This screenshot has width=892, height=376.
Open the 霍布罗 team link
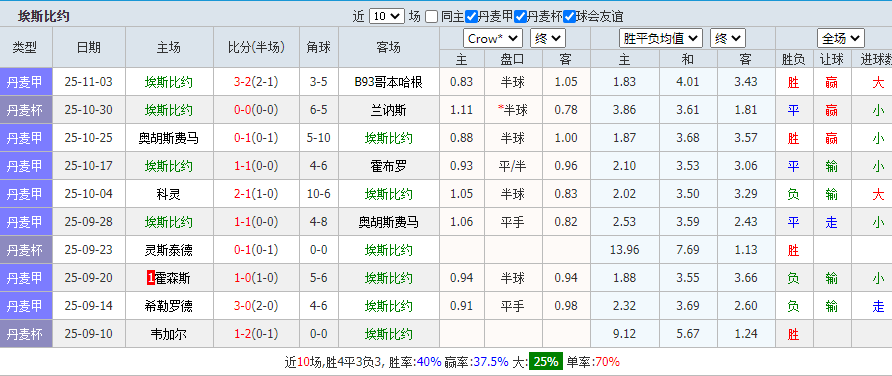[x=389, y=166]
